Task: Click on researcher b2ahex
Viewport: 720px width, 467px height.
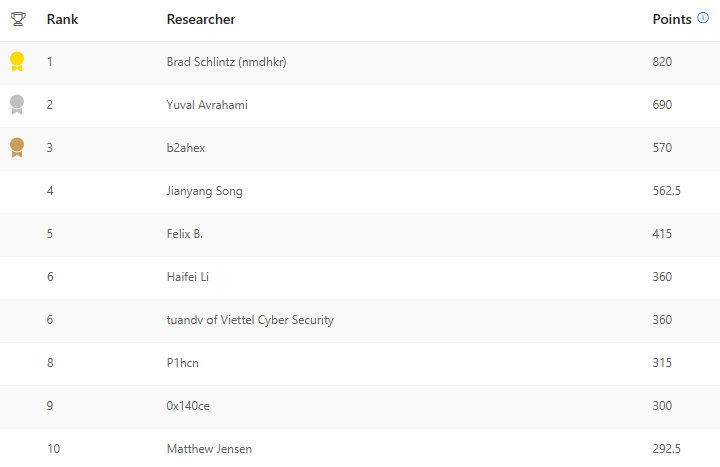Action: [188, 148]
